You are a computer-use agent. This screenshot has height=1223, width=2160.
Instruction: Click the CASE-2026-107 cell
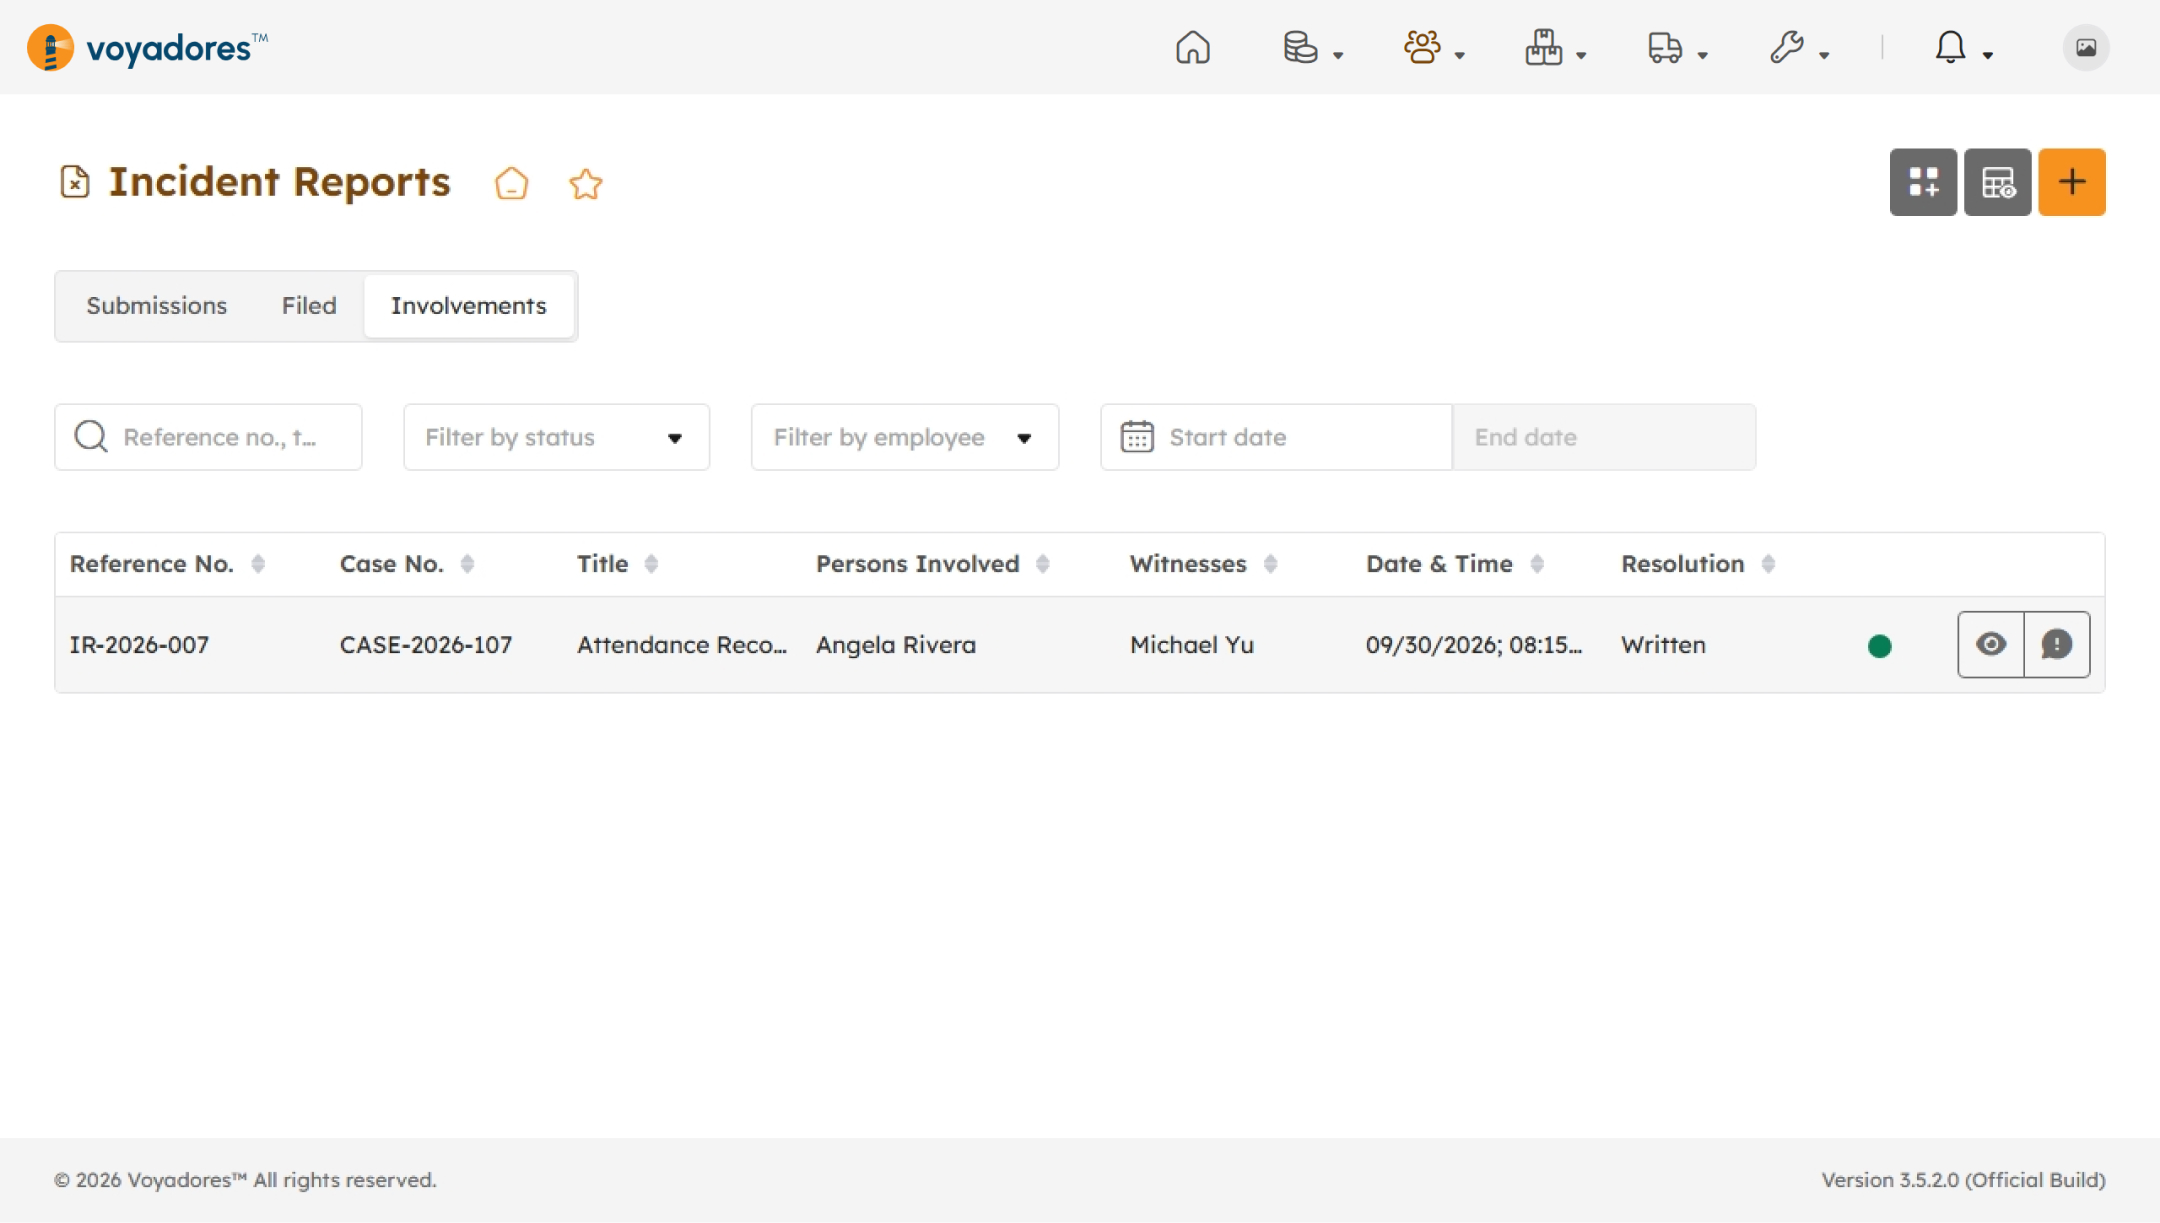(x=426, y=645)
